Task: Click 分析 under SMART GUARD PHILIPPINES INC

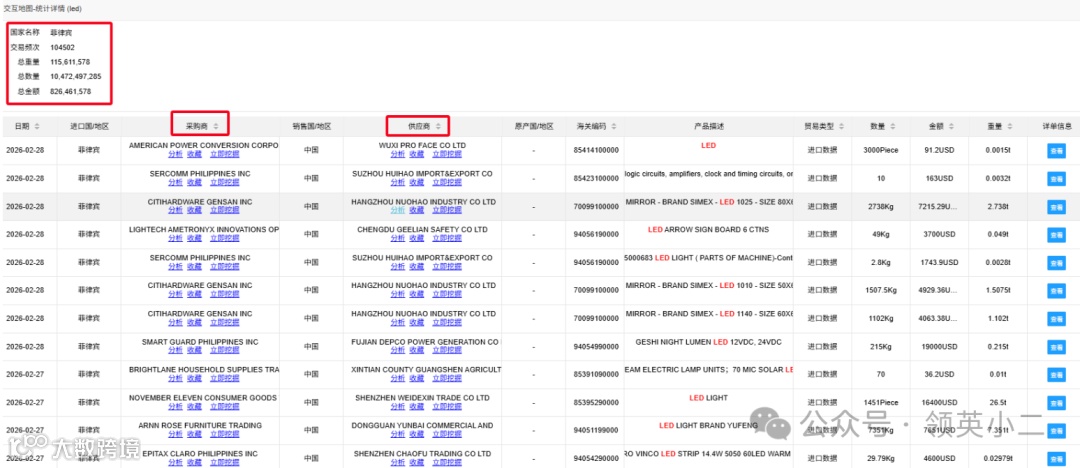Action: [175, 350]
